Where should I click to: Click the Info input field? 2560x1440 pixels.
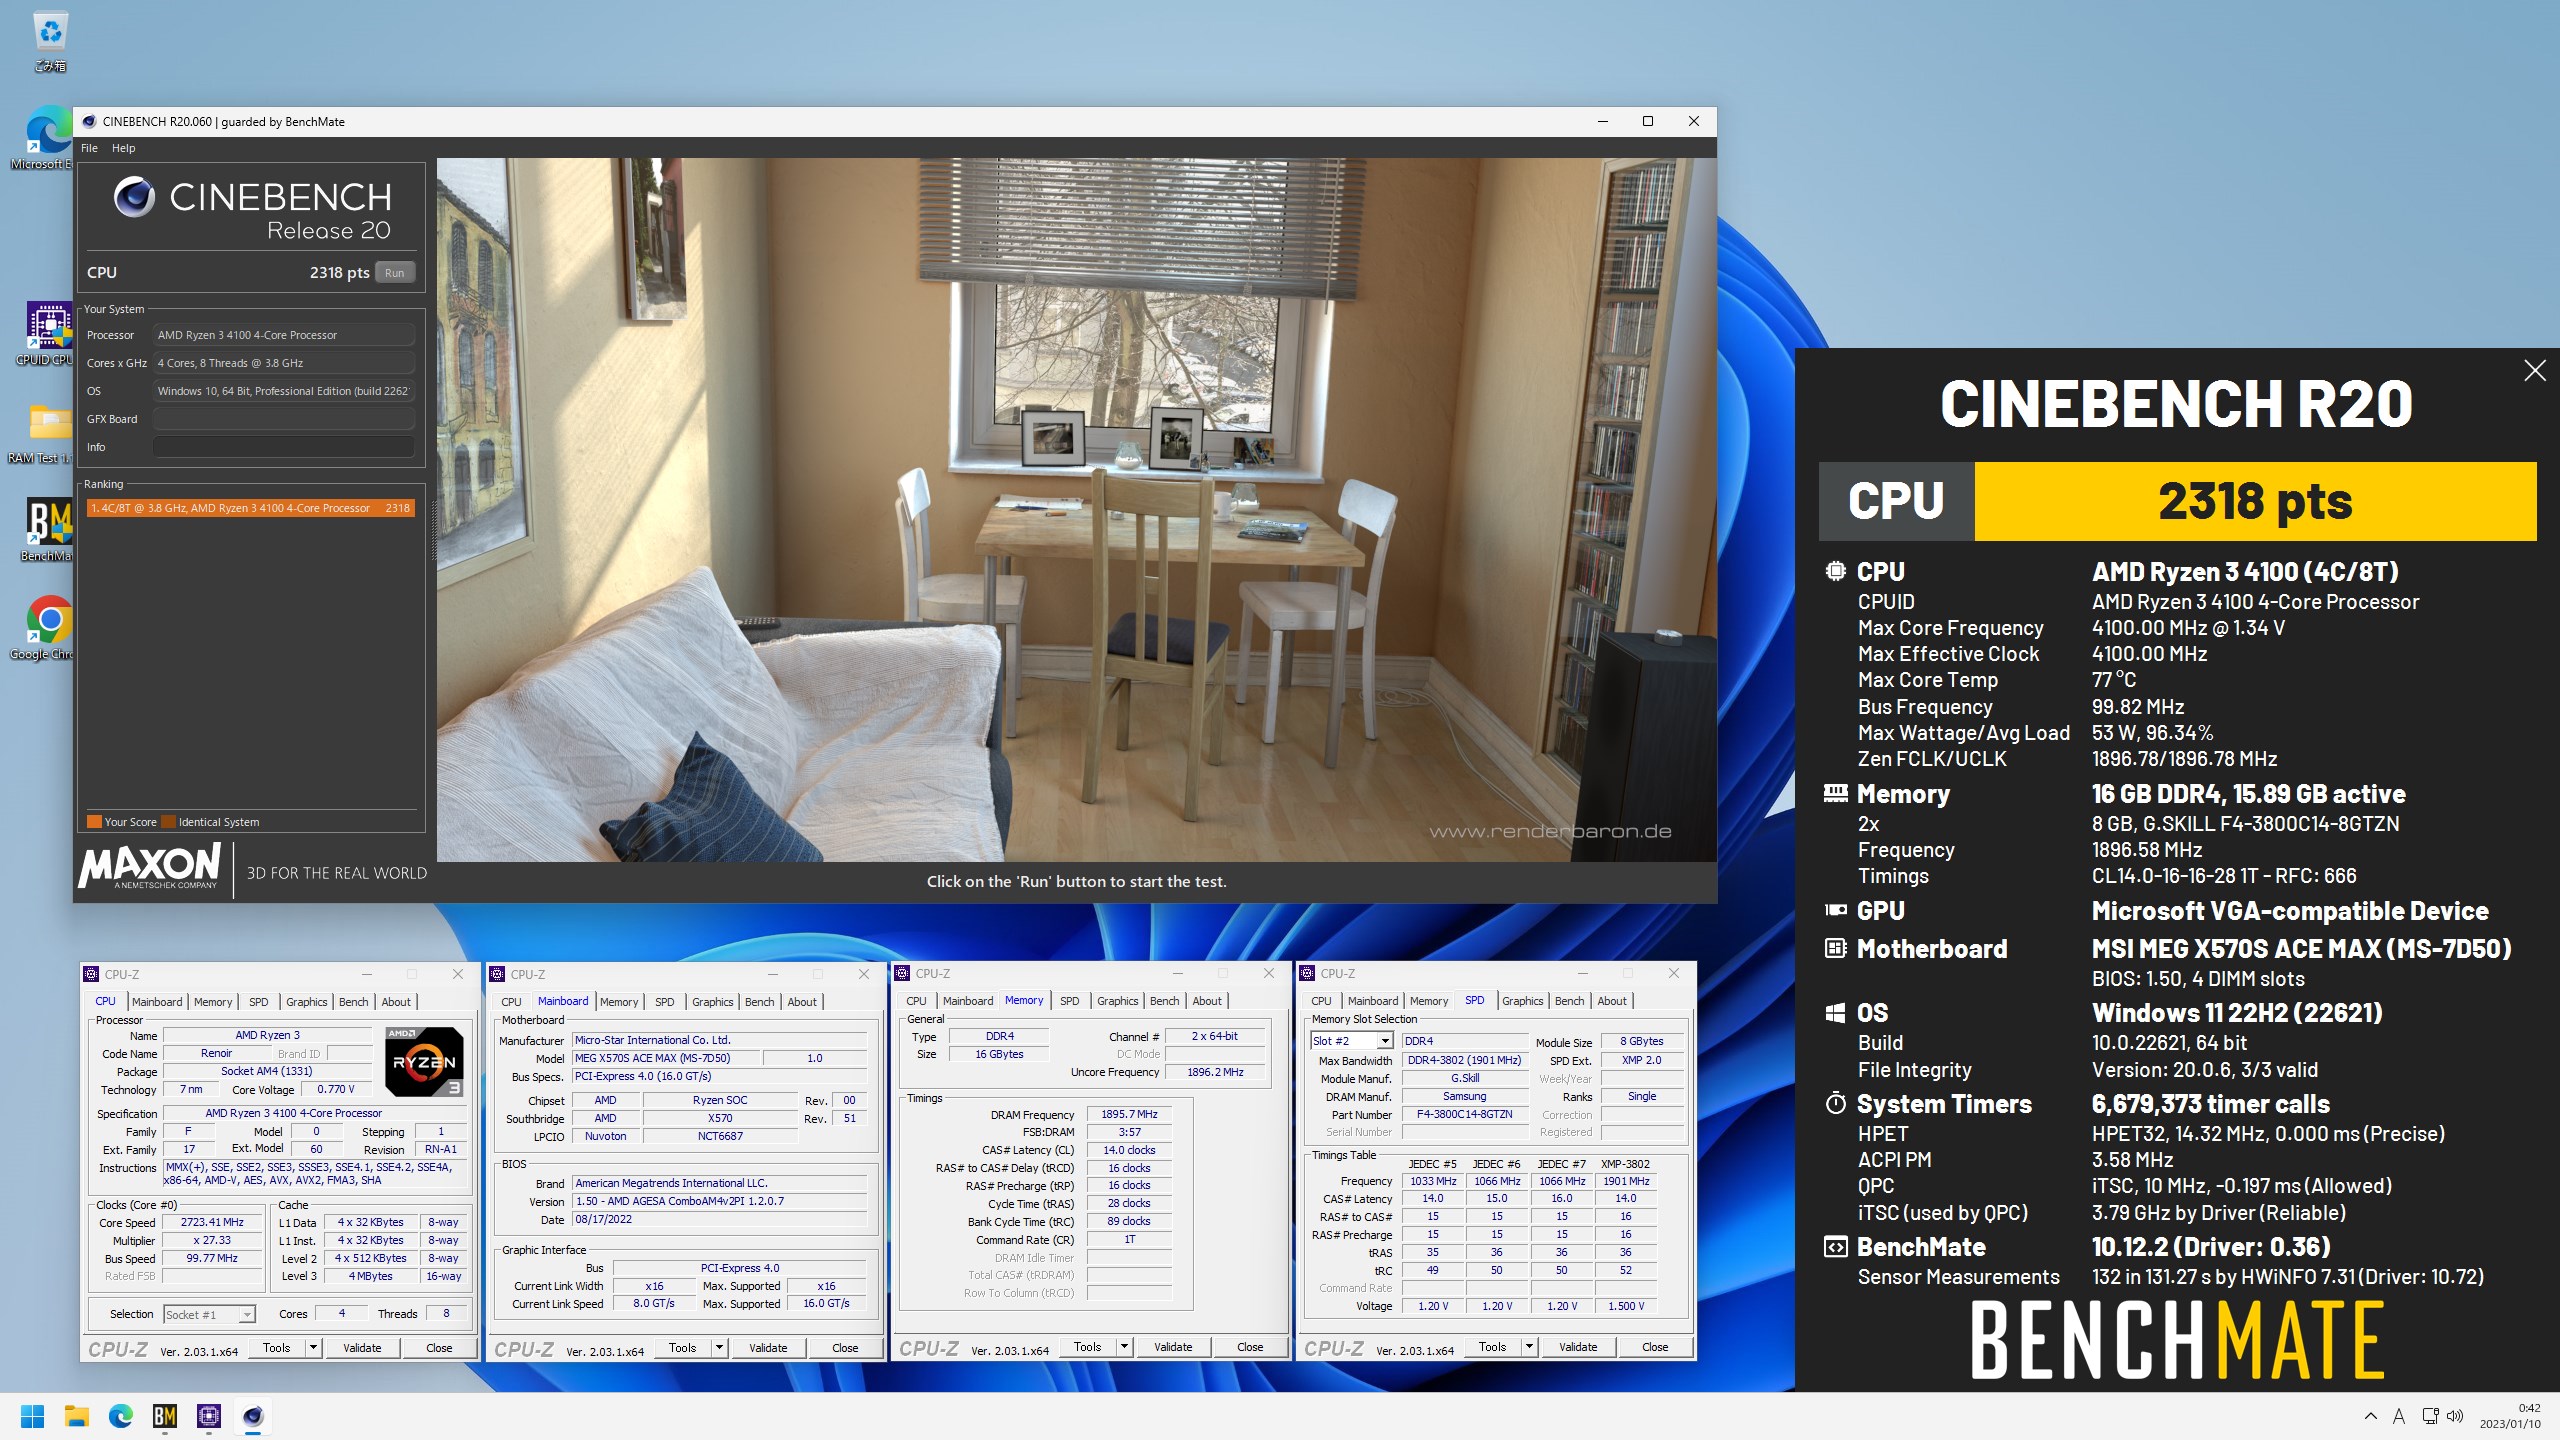click(283, 447)
